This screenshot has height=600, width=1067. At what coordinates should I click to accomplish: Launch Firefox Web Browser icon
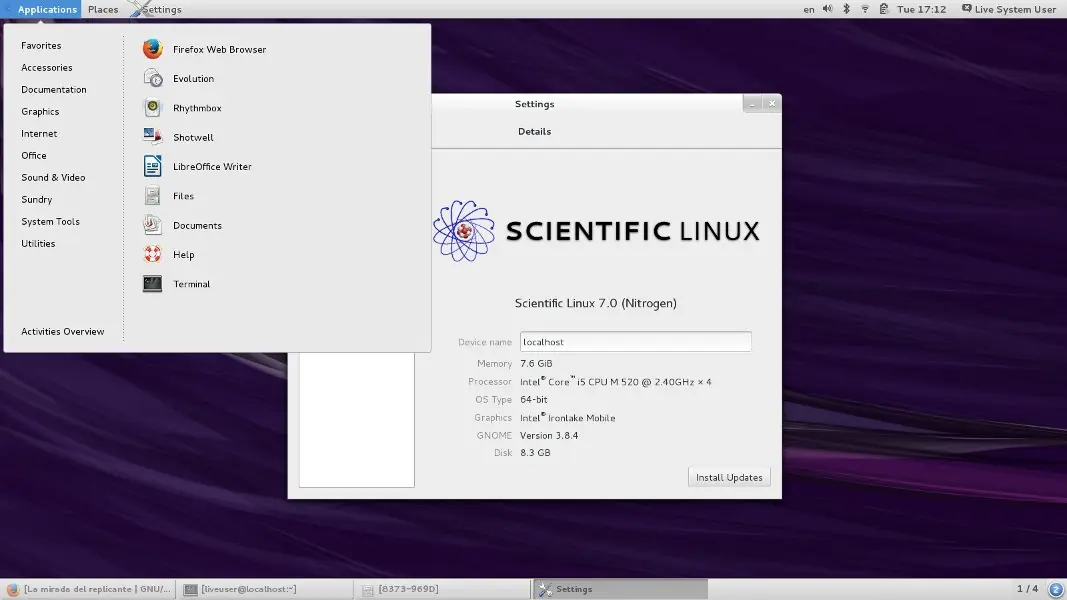tap(152, 49)
